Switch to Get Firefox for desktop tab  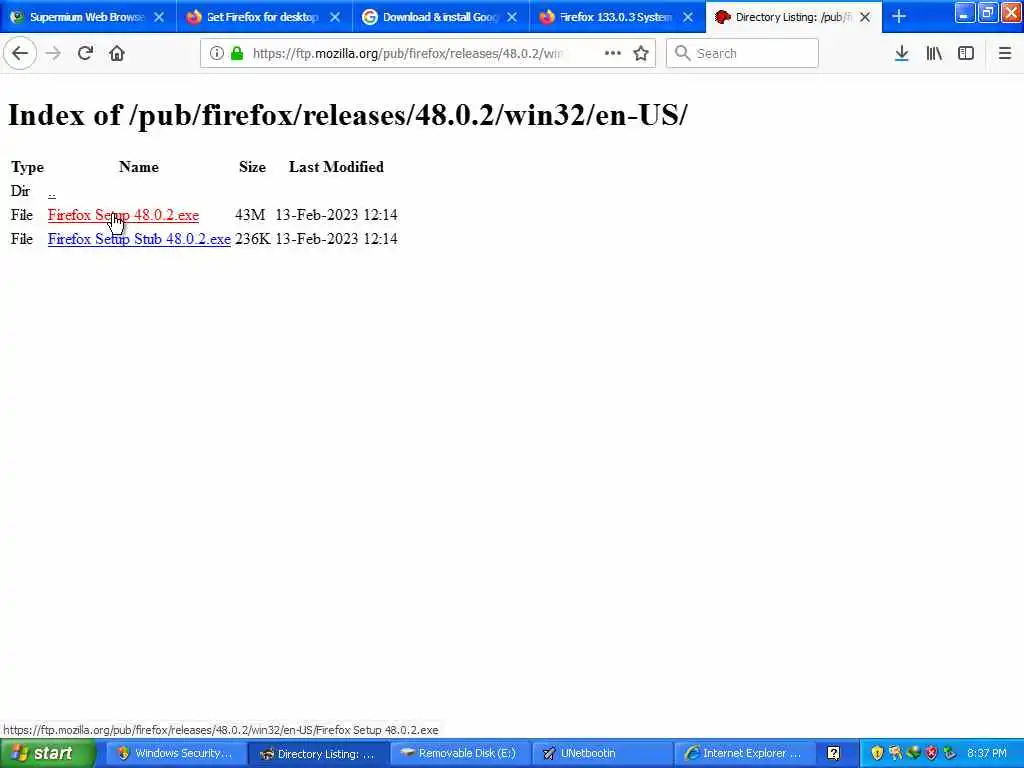262,17
